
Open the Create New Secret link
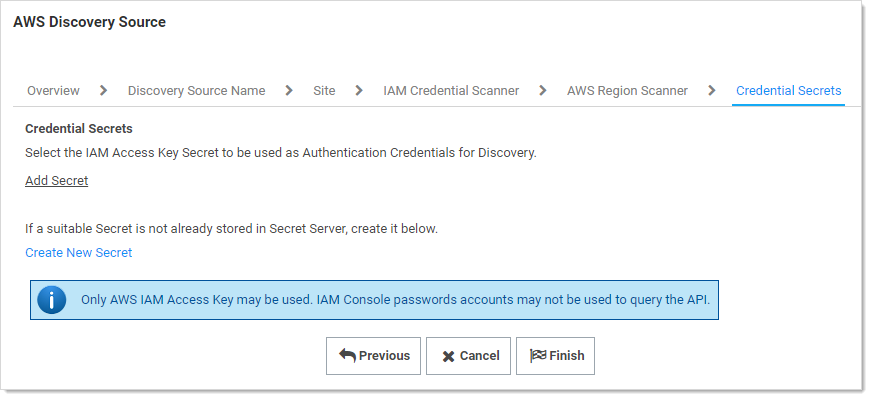point(79,253)
